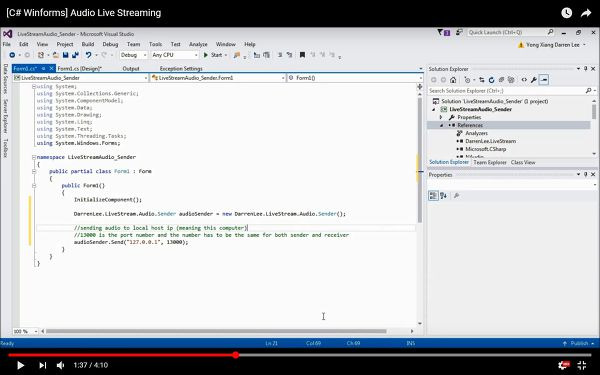
Task: Open the YouTube player settings gear
Action: pyautogui.click(x=564, y=365)
